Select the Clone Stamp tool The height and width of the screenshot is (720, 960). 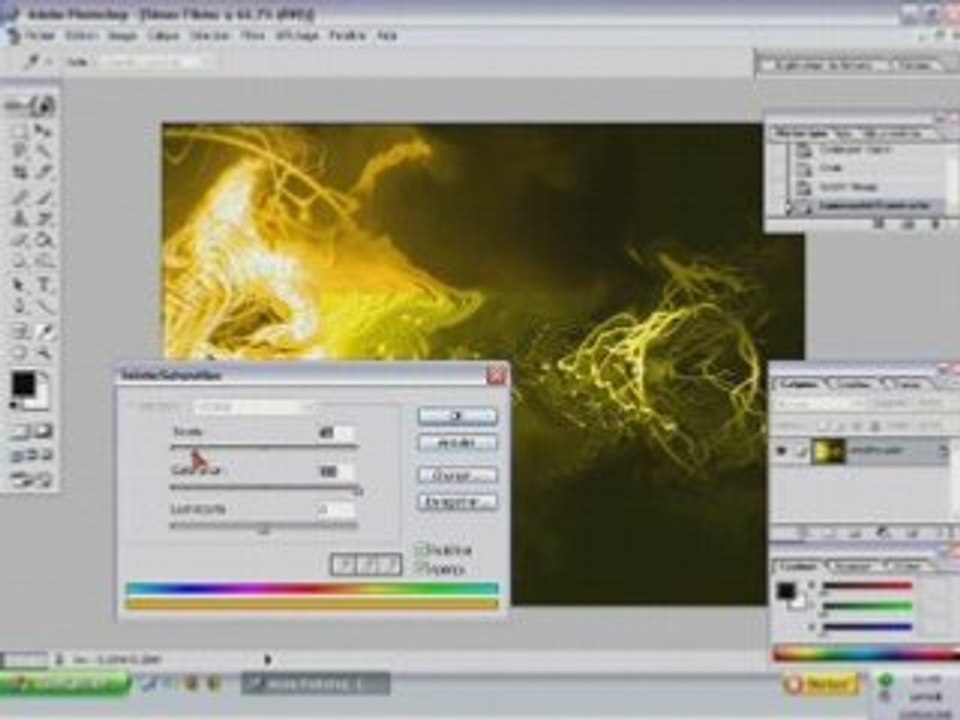point(19,219)
